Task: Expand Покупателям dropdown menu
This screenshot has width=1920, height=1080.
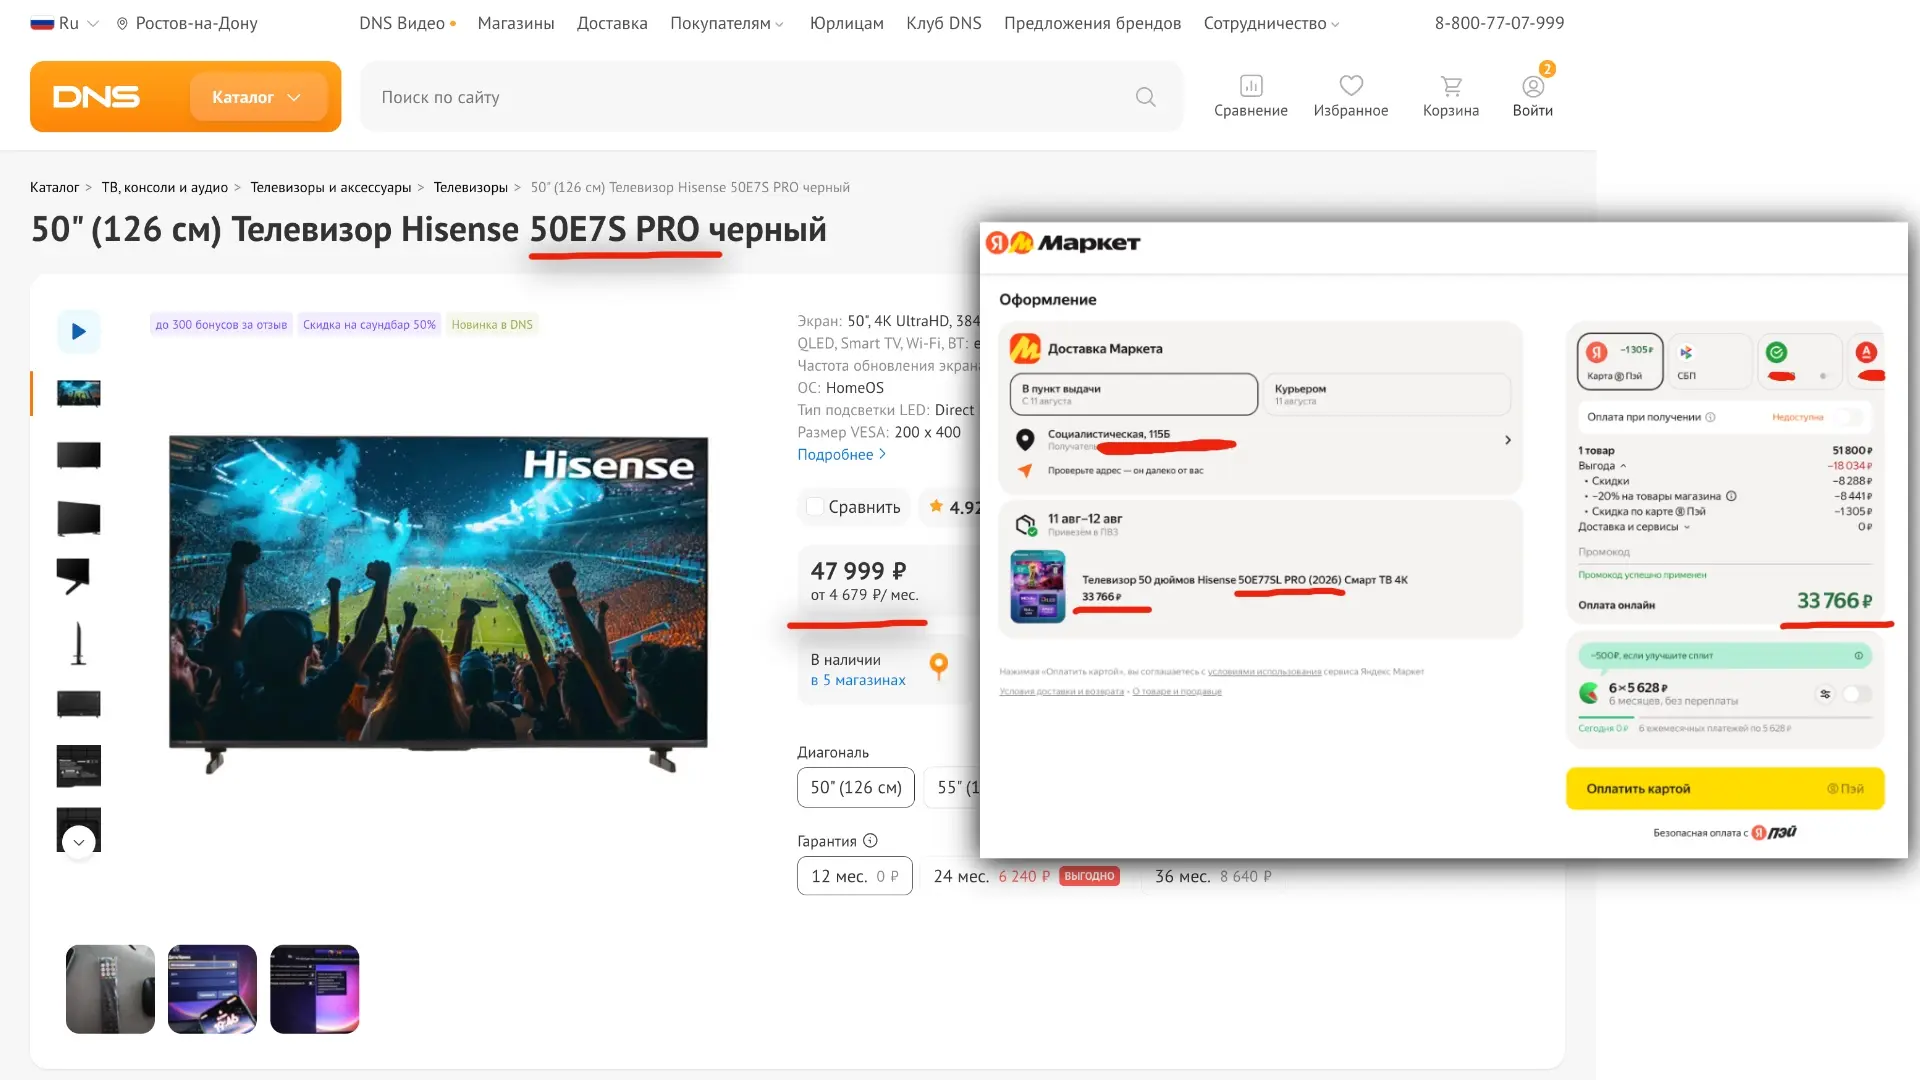Action: (727, 23)
